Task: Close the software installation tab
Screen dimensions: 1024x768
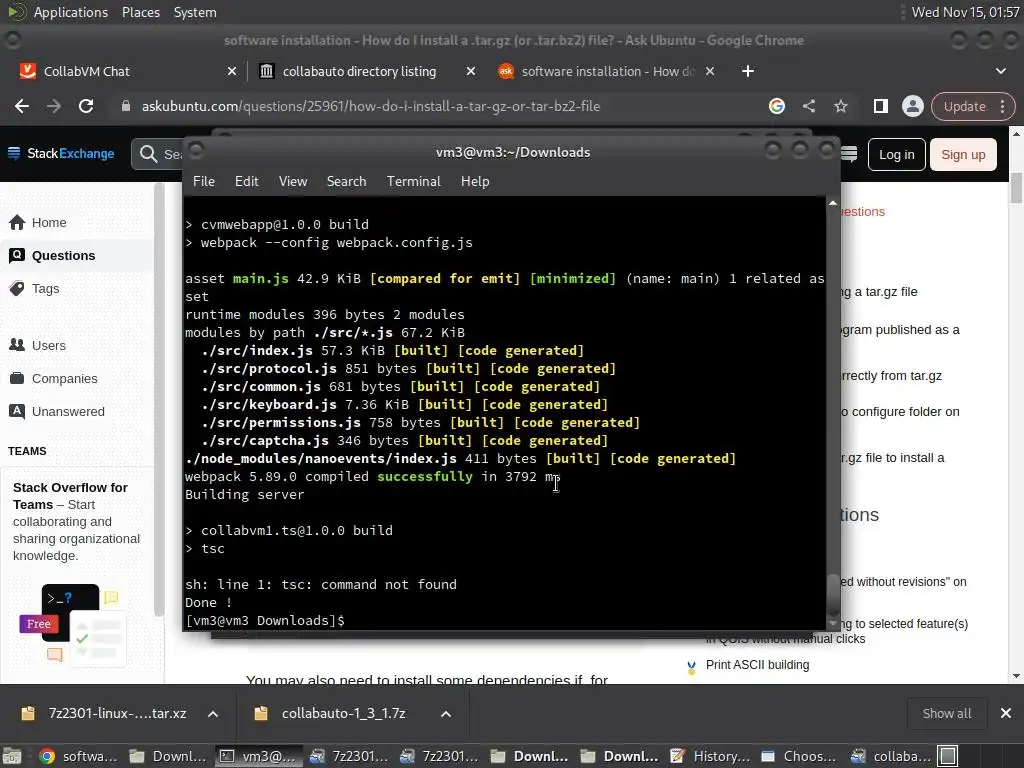Action: [710, 71]
